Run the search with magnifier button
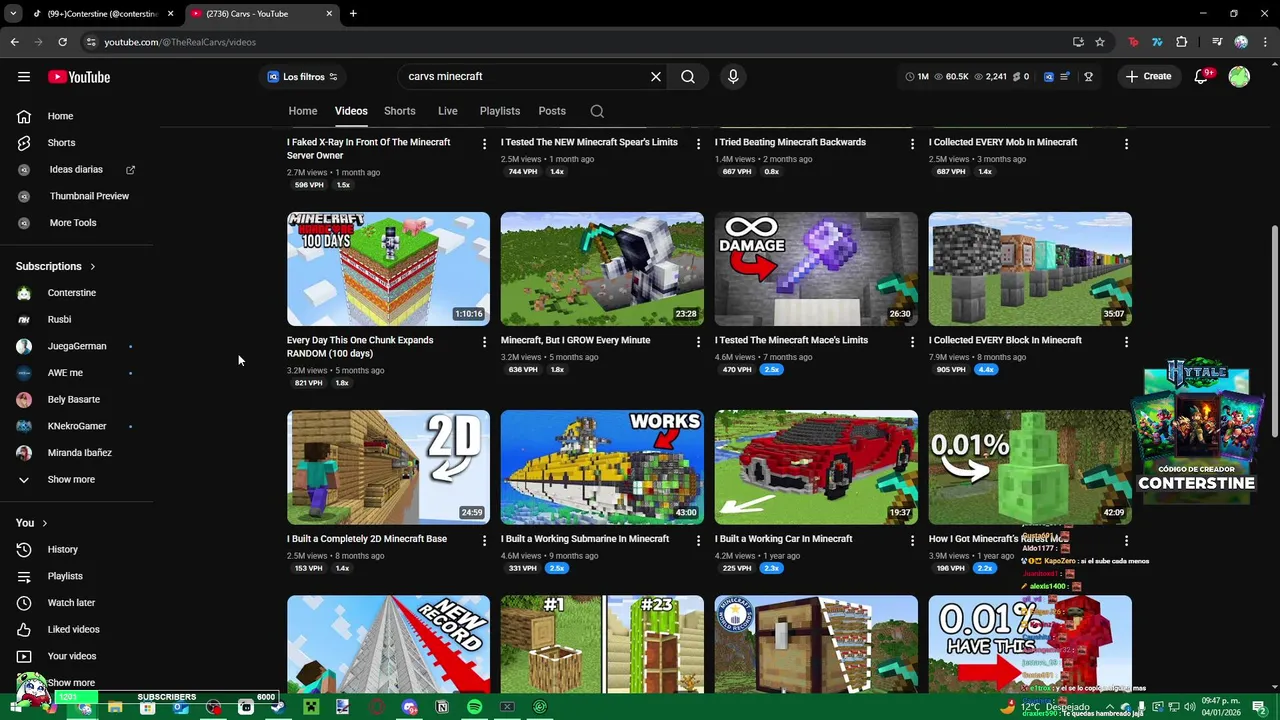Screen dimensions: 1280x720 pyautogui.click(x=688, y=77)
